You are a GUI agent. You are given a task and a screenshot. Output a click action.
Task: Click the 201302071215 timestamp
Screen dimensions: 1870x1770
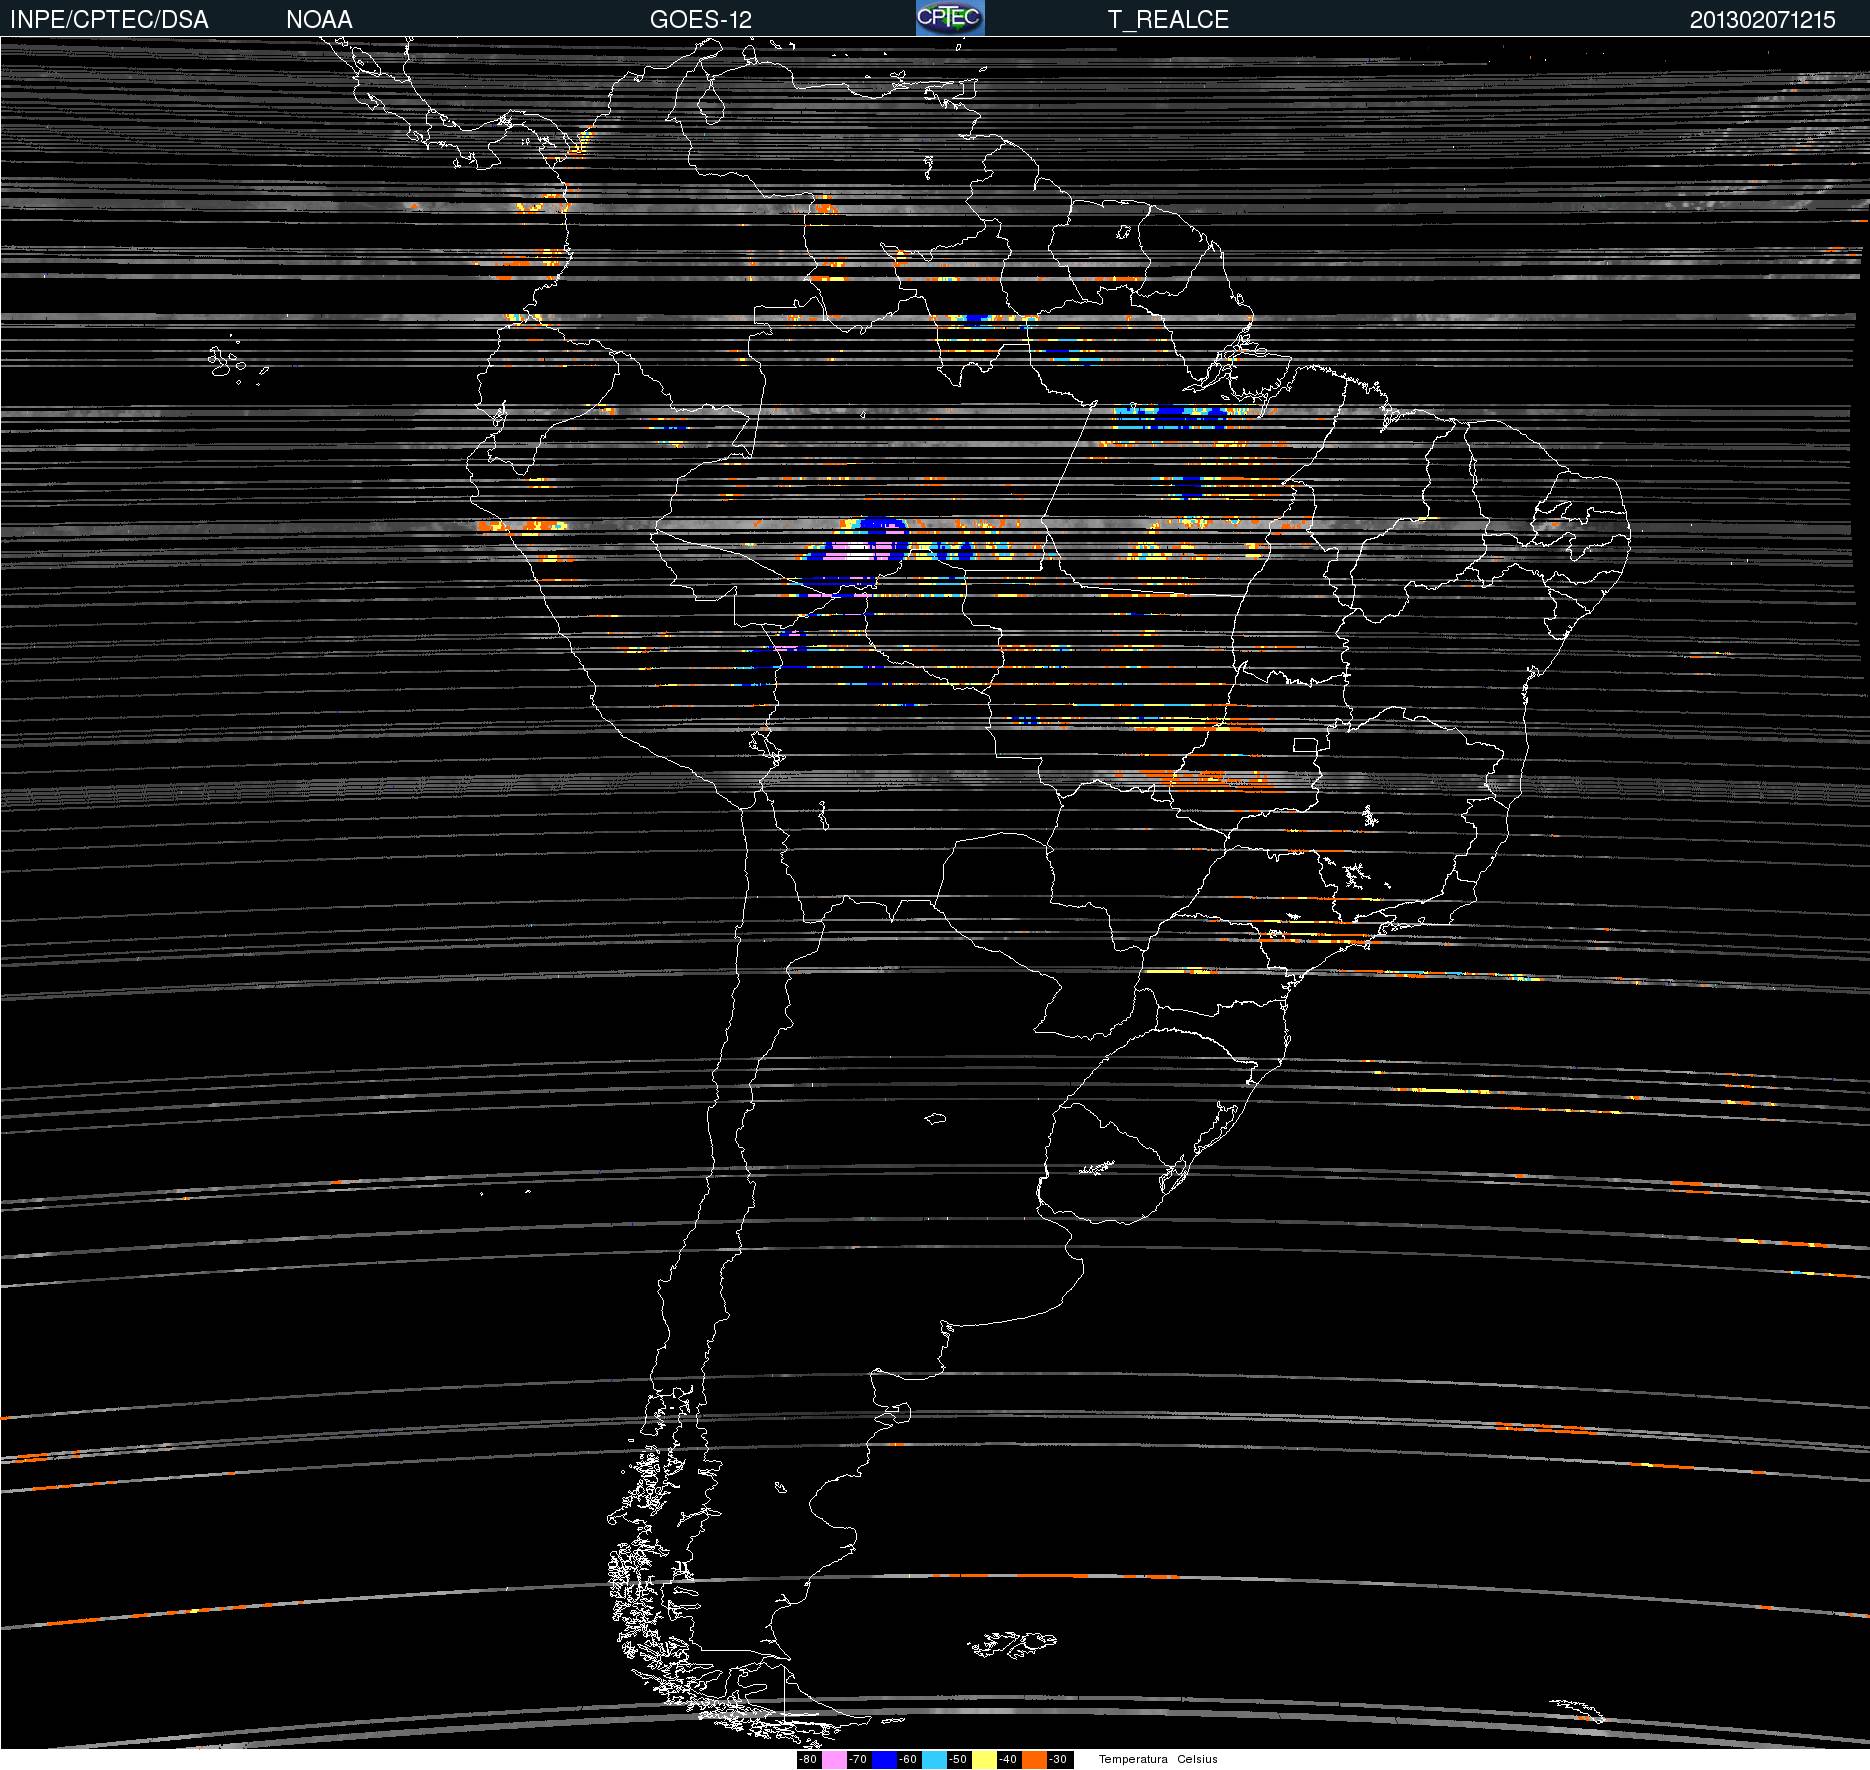pos(1763,20)
